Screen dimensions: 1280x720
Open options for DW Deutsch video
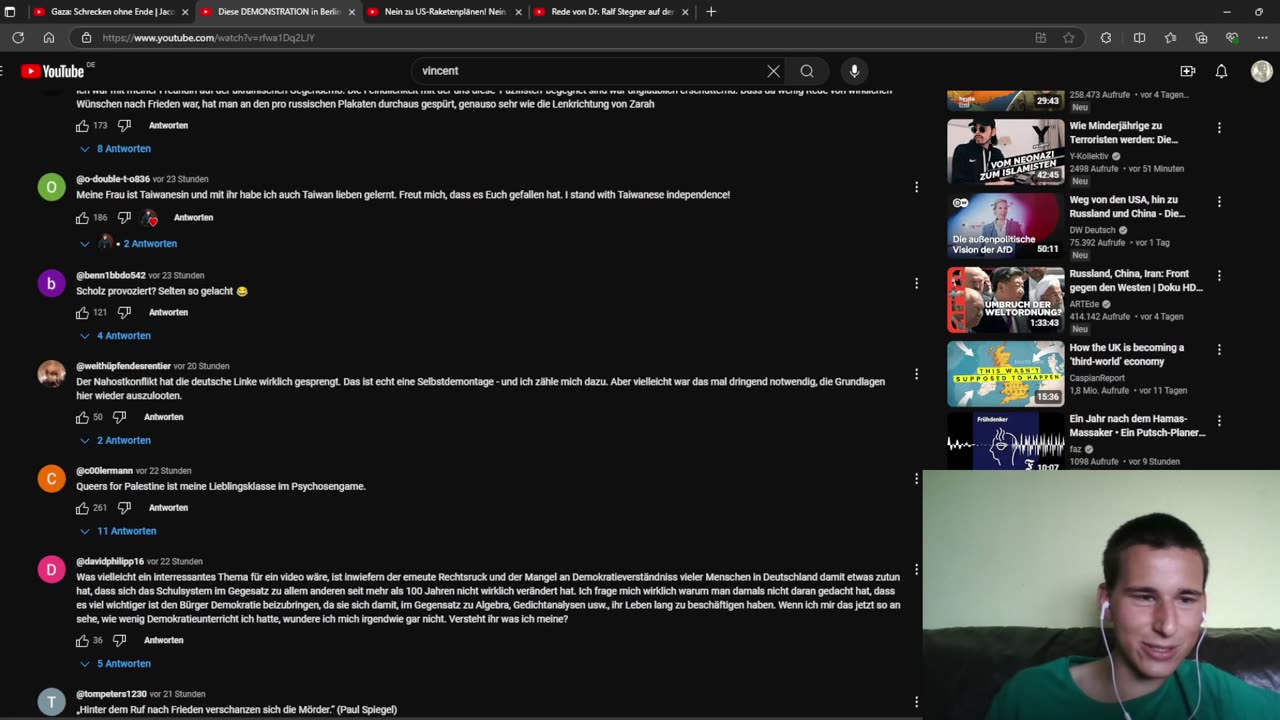[x=1219, y=202]
